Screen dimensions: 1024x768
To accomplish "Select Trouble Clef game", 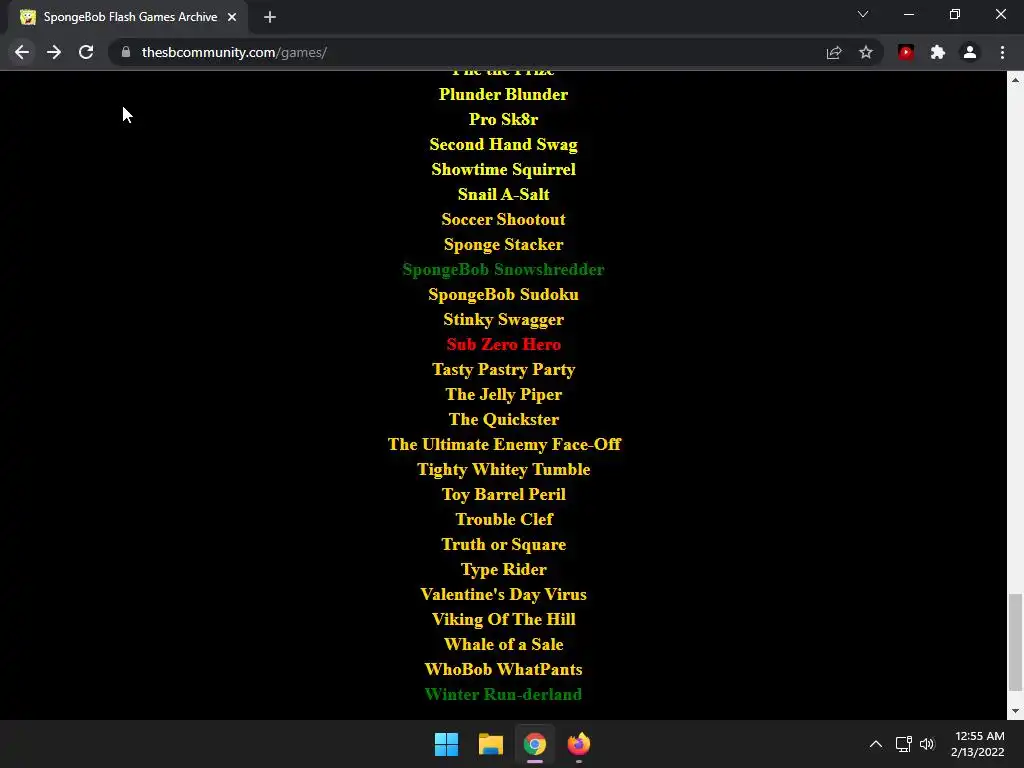I will (504, 519).
